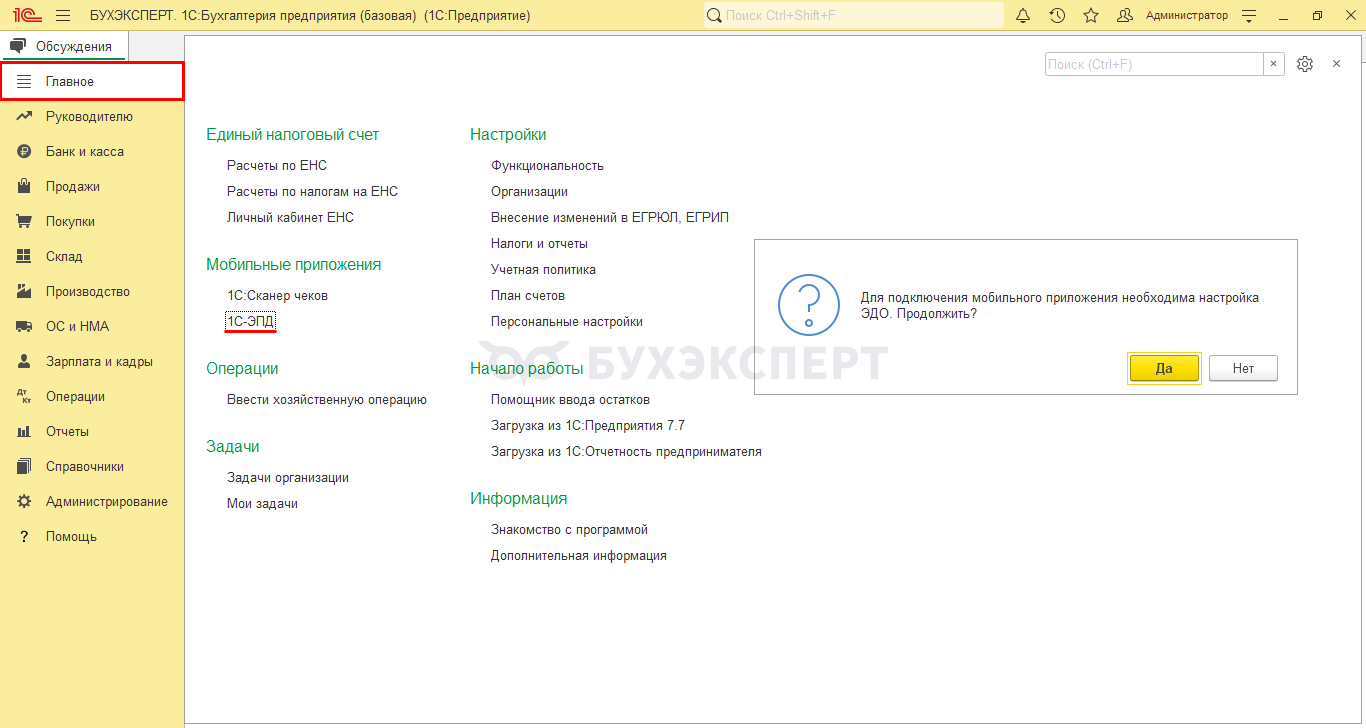Open the Отчеты chart section
The height and width of the screenshot is (728, 1366).
(25, 432)
